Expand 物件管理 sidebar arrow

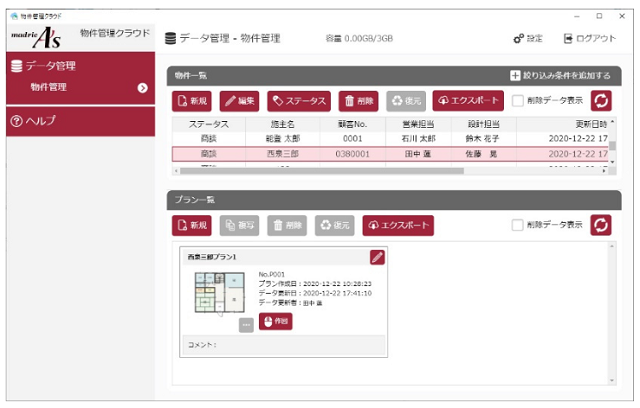click(x=142, y=88)
